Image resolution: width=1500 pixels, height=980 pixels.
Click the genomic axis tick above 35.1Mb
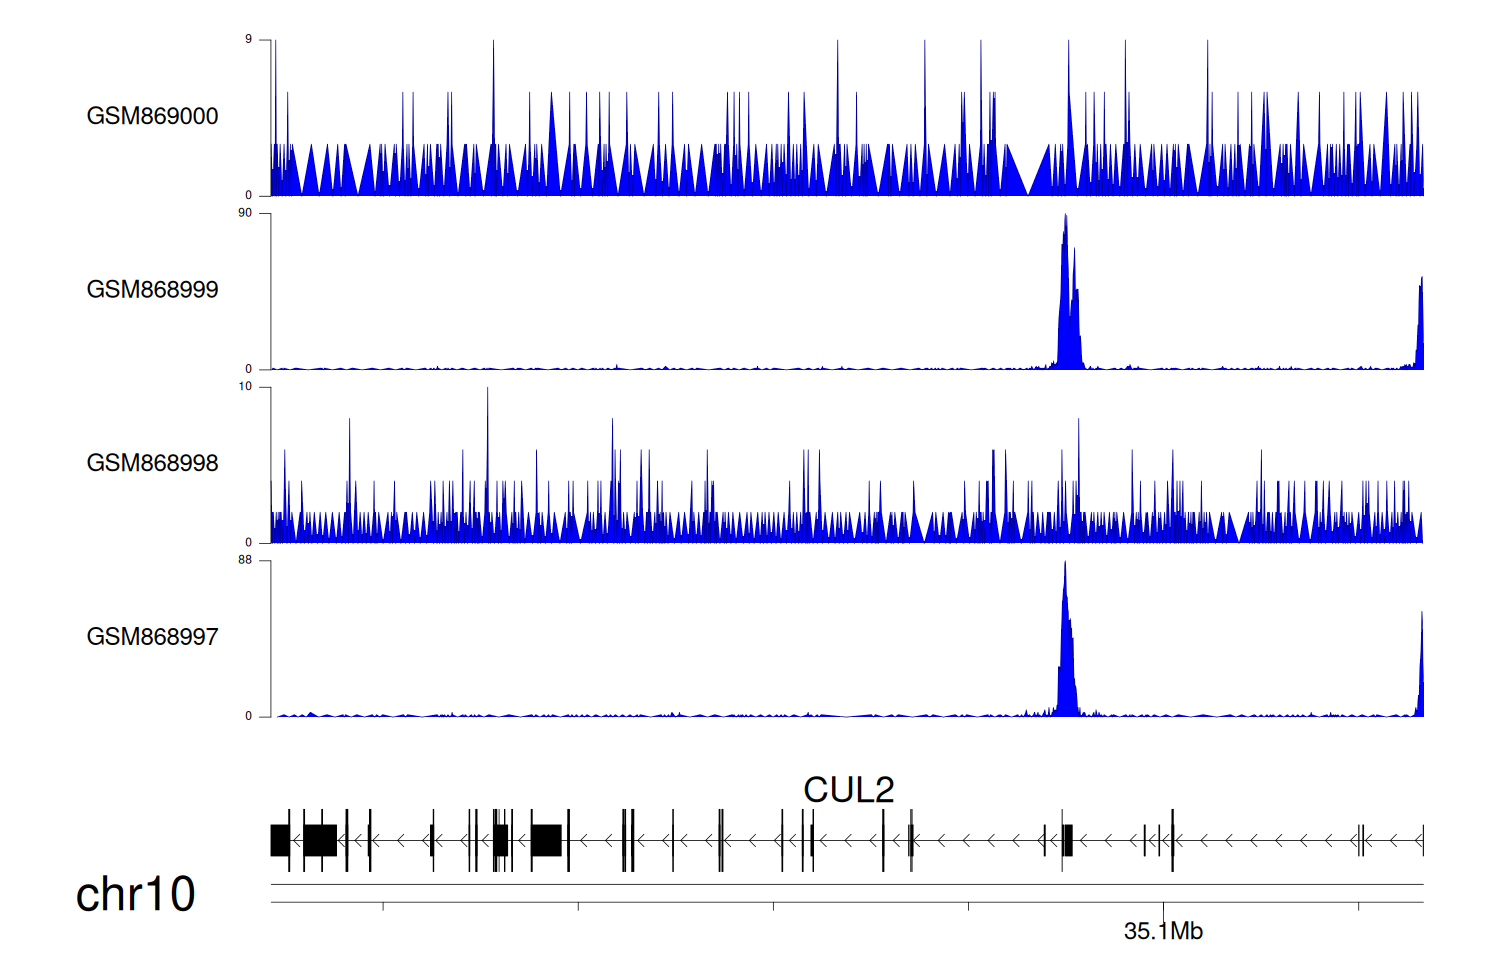1163,906
